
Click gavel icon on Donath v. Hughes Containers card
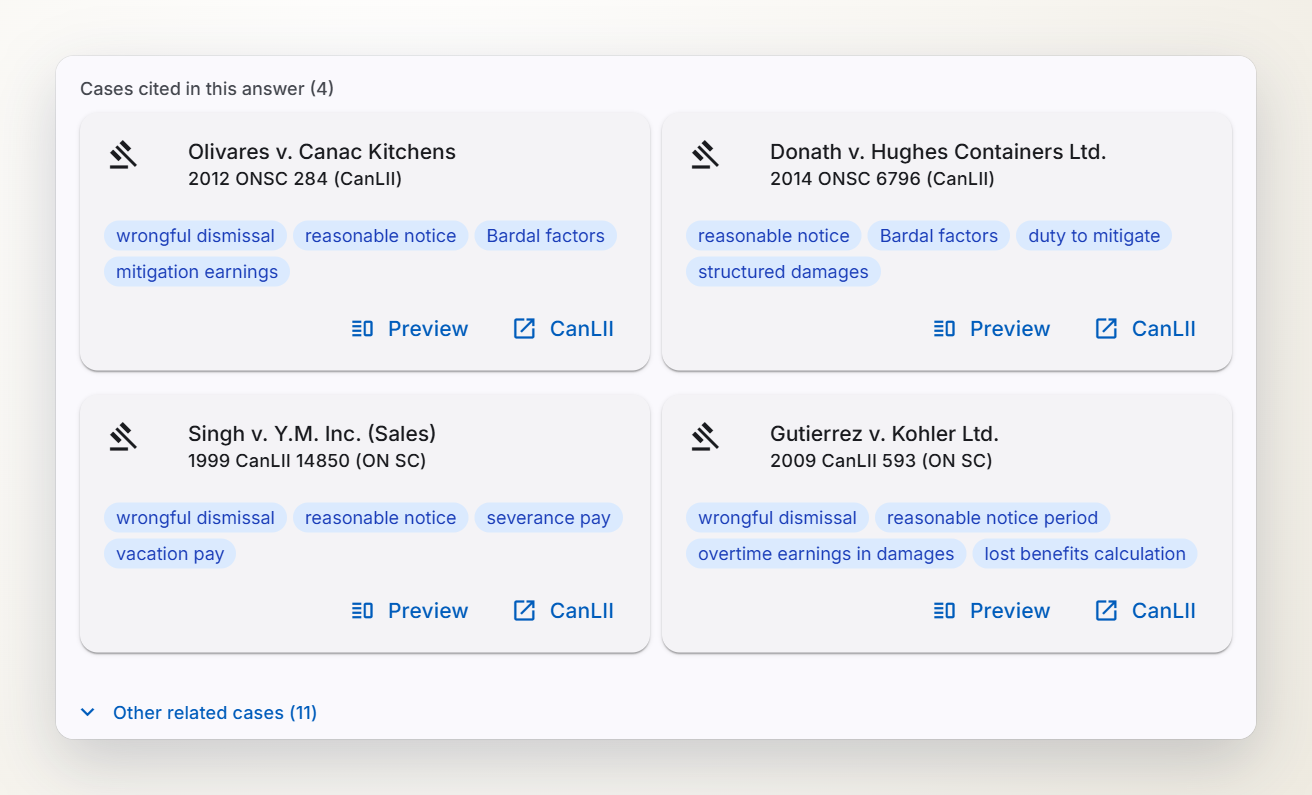pyautogui.click(x=705, y=155)
